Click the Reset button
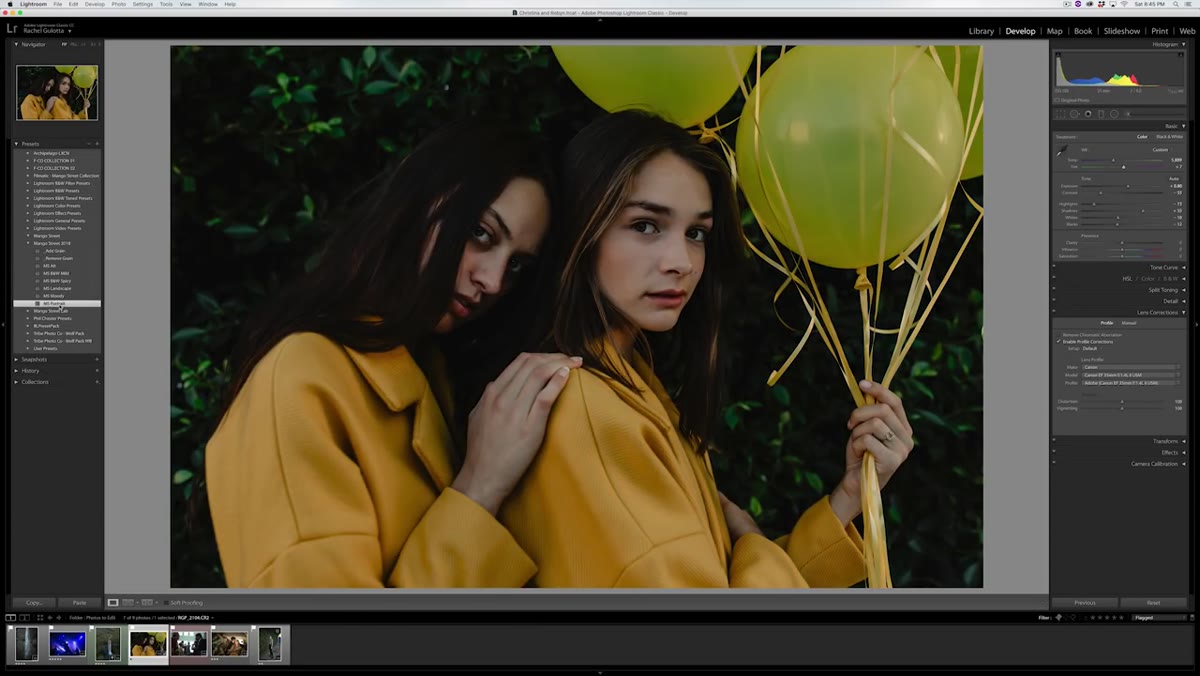The width and height of the screenshot is (1200, 676). pos(1153,603)
